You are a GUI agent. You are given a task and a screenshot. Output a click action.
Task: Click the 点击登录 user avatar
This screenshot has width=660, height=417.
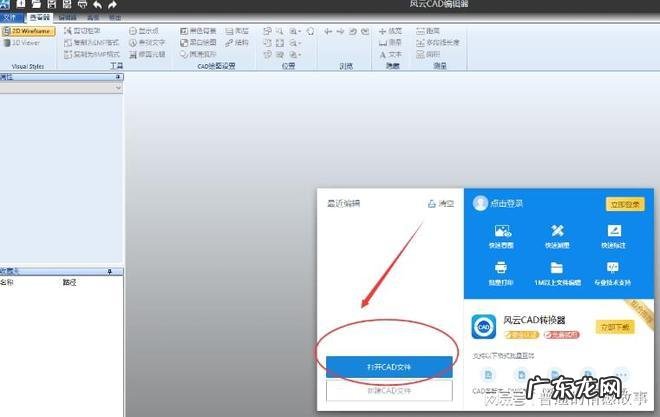tap(480, 204)
